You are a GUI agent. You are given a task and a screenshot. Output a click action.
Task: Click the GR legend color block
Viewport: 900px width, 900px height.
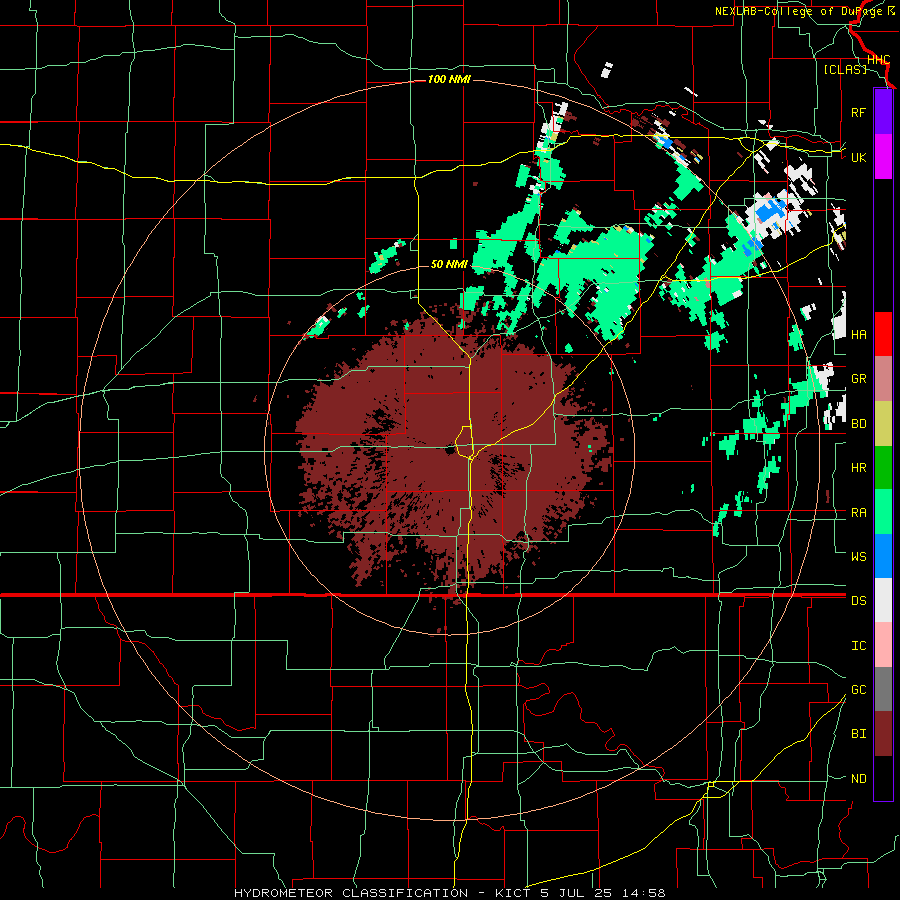(x=883, y=378)
